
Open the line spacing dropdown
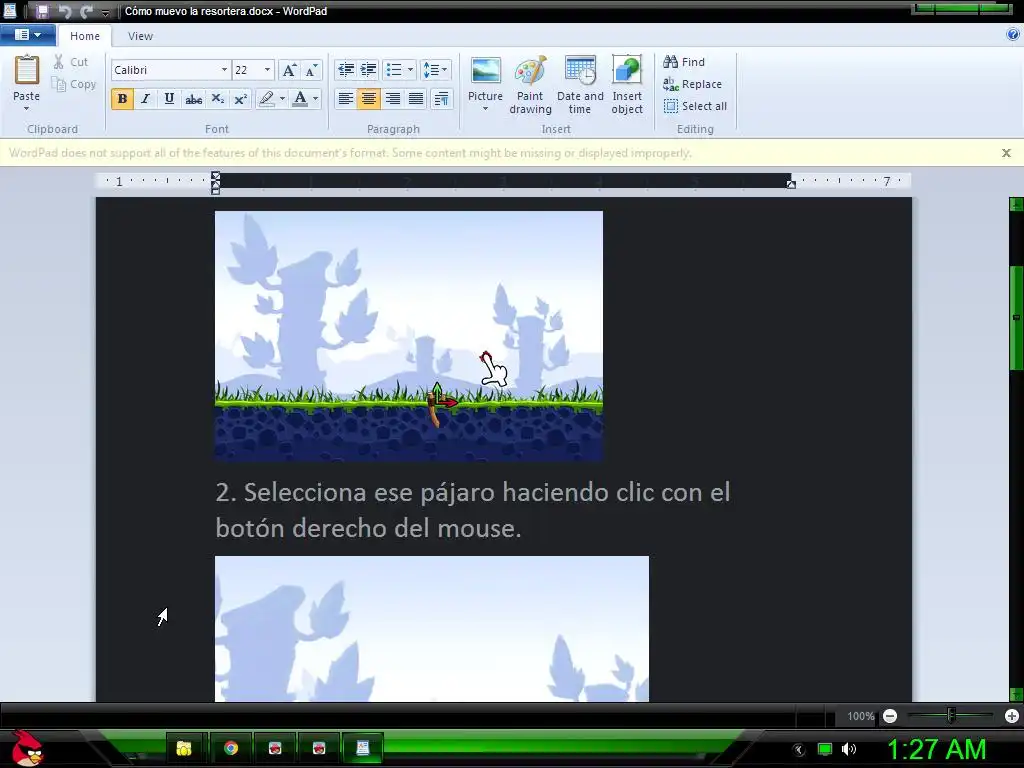(435, 70)
